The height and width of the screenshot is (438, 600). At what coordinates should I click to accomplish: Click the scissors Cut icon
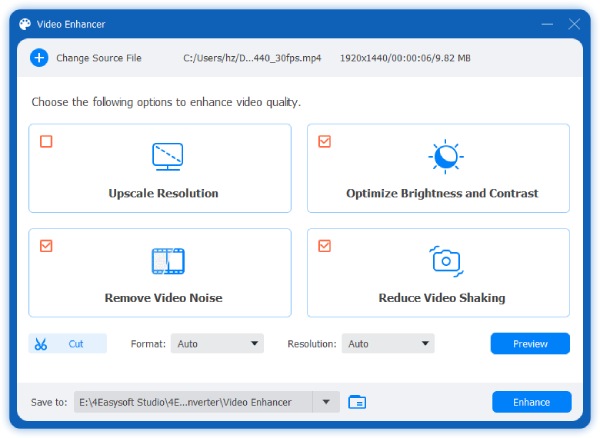[41, 344]
